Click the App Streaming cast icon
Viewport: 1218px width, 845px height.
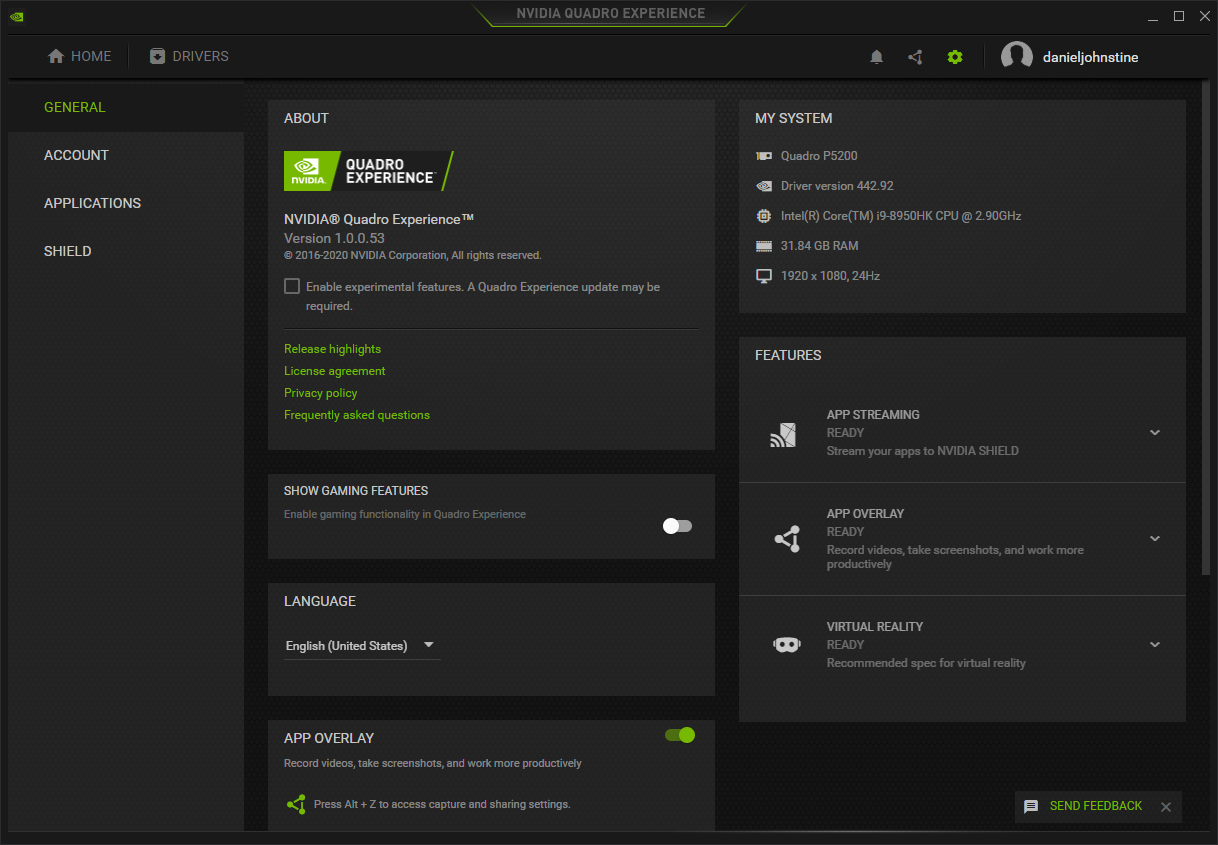click(x=782, y=434)
